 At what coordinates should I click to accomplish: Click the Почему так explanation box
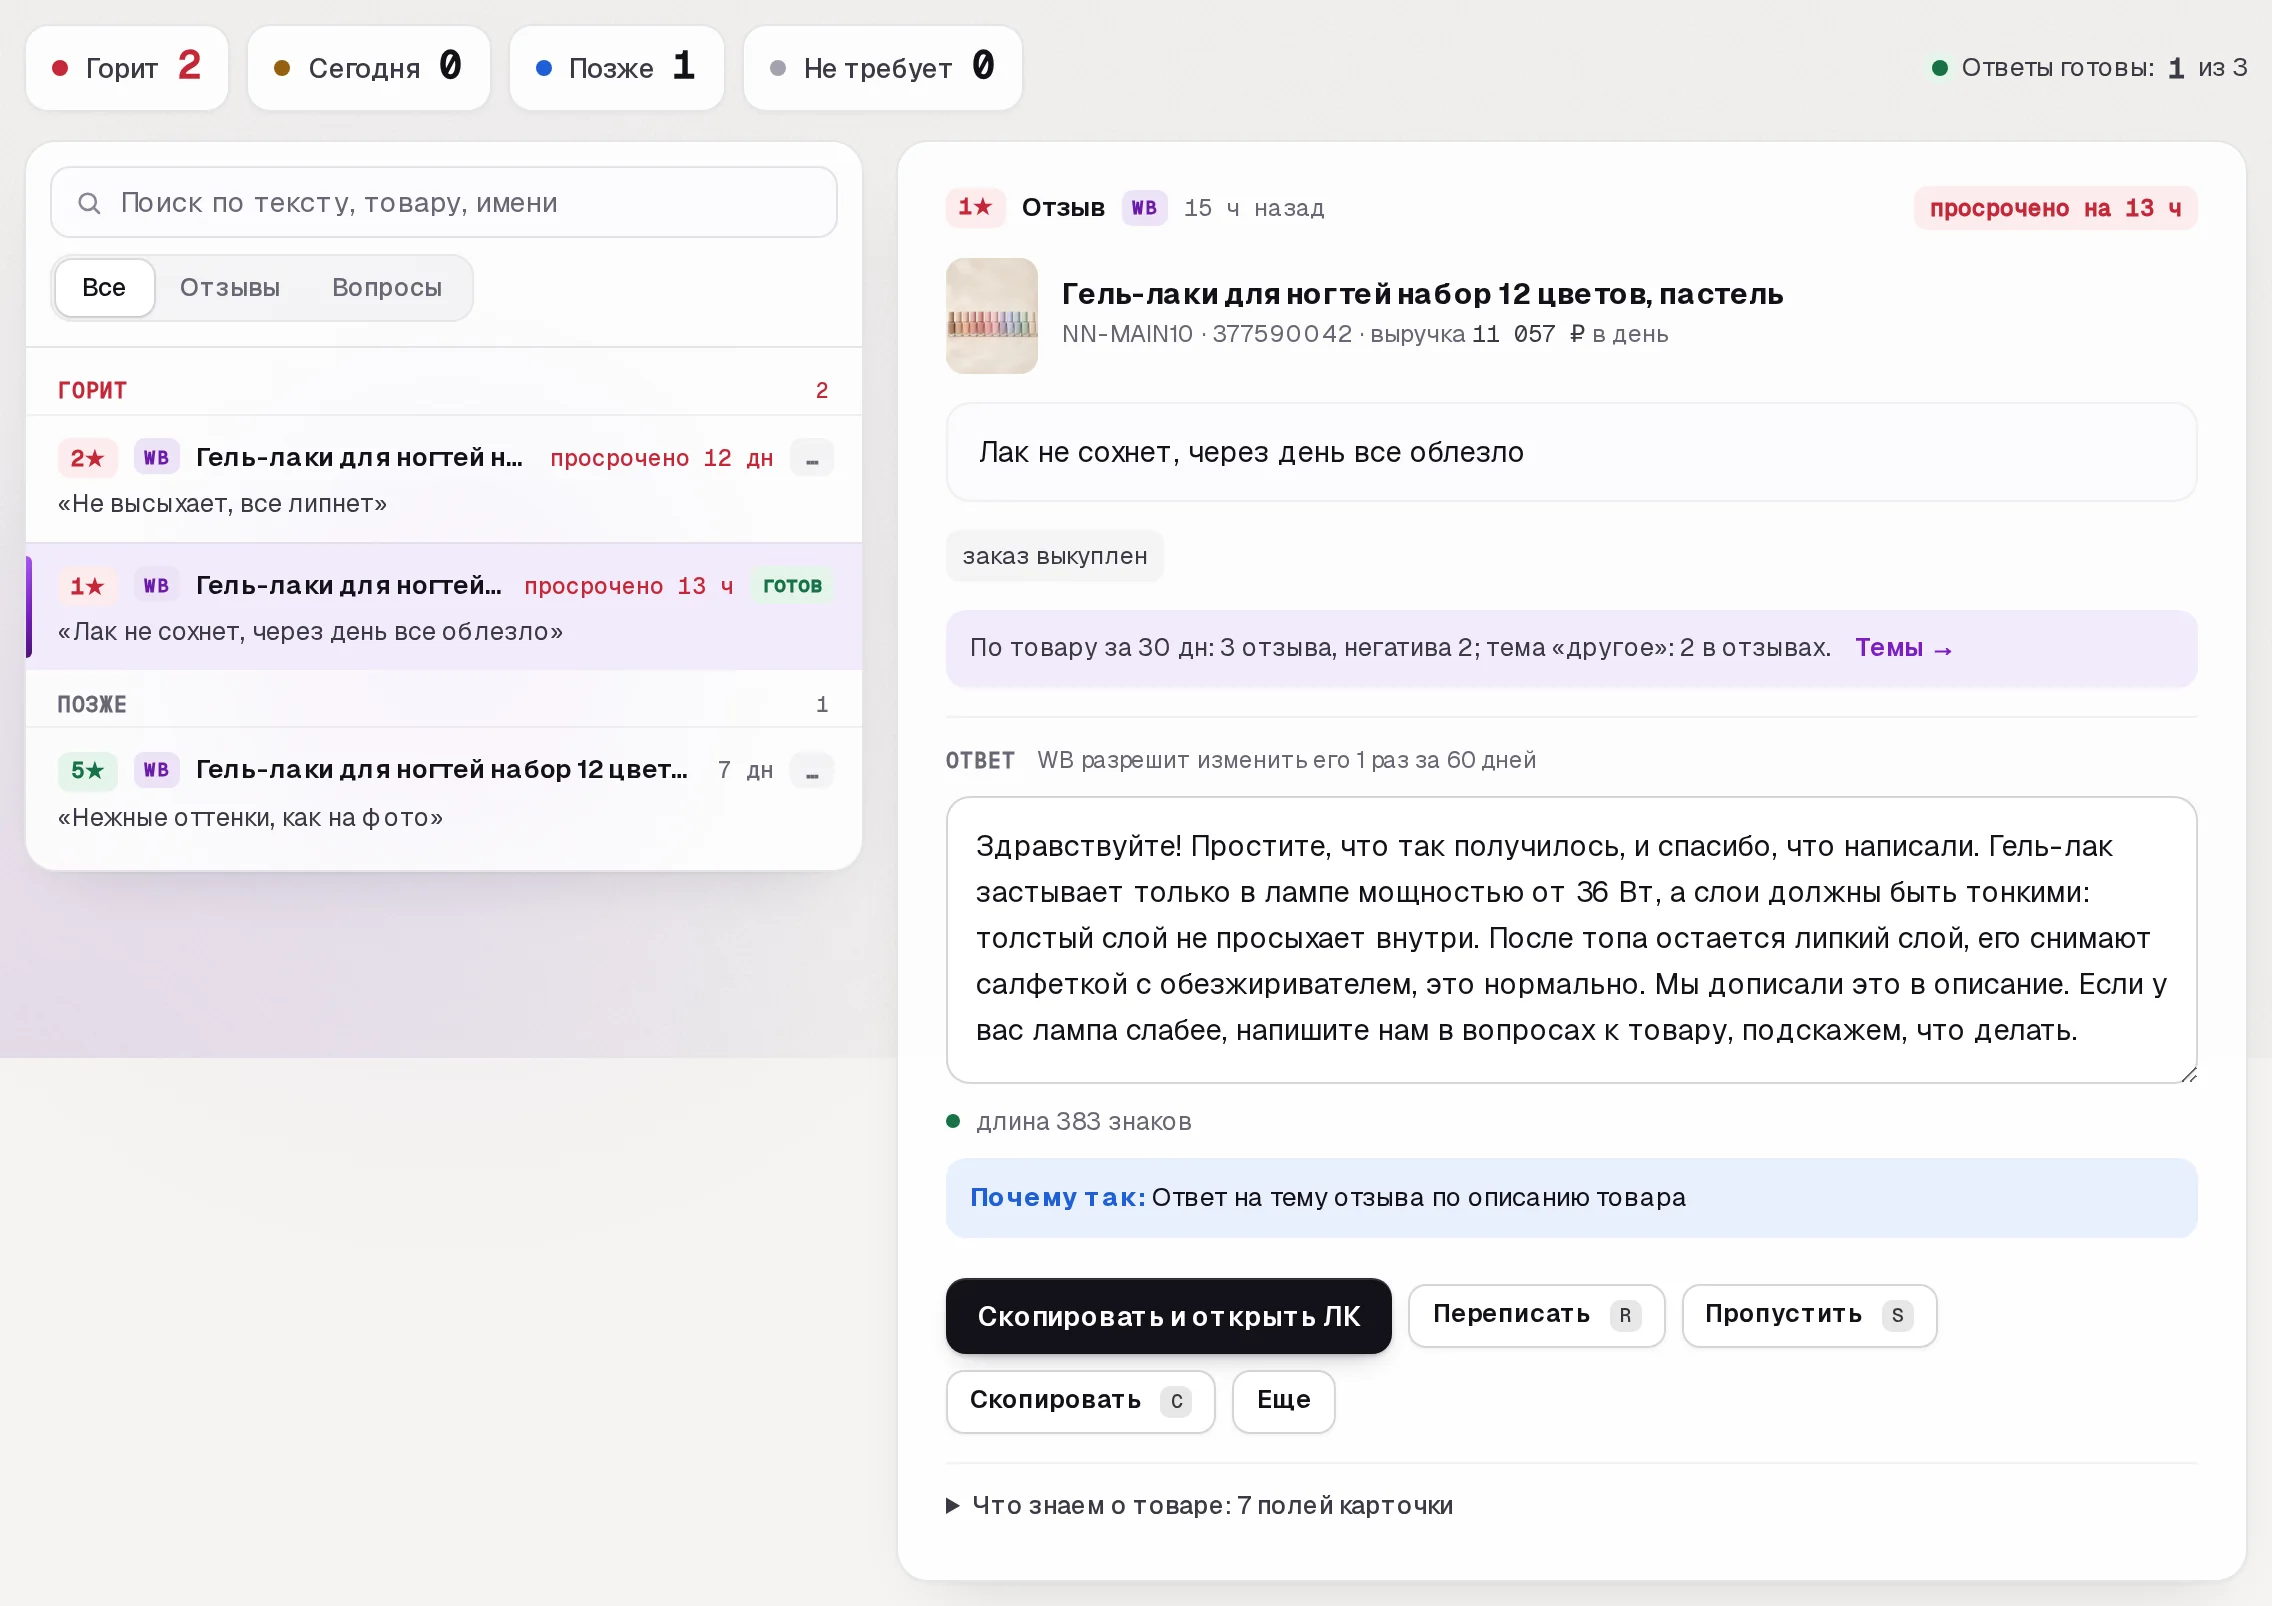point(1571,1198)
